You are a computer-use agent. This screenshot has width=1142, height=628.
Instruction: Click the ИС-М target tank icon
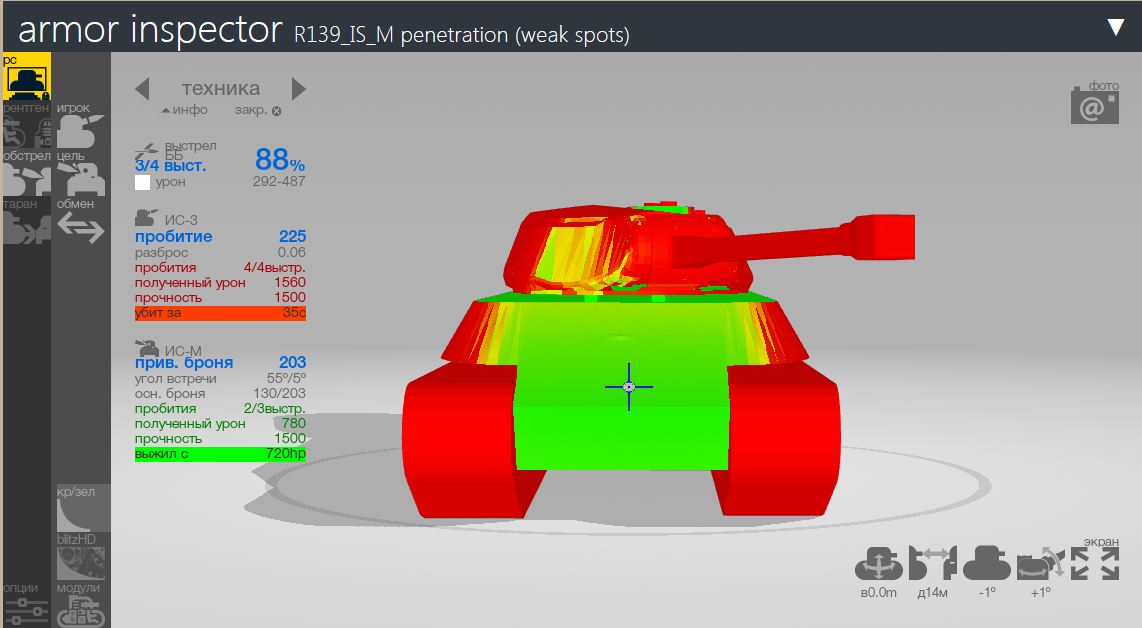(x=146, y=348)
